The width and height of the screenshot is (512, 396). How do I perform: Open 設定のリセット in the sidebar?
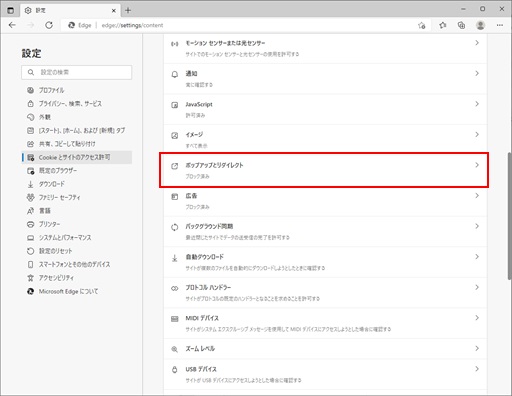(77, 251)
